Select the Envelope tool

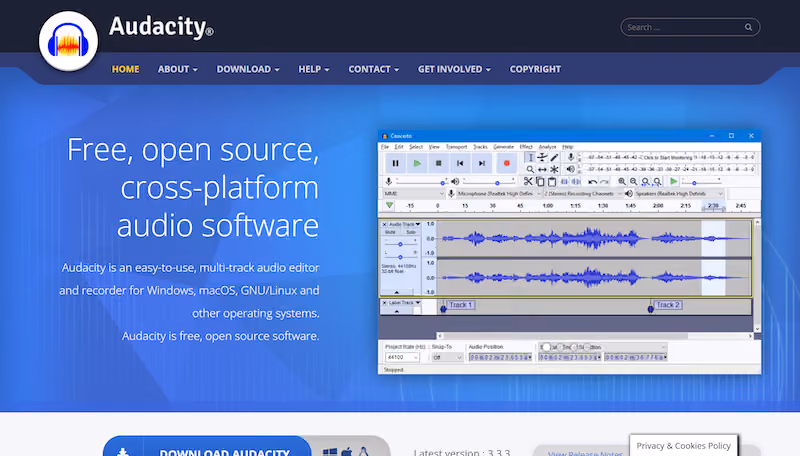coord(542,158)
